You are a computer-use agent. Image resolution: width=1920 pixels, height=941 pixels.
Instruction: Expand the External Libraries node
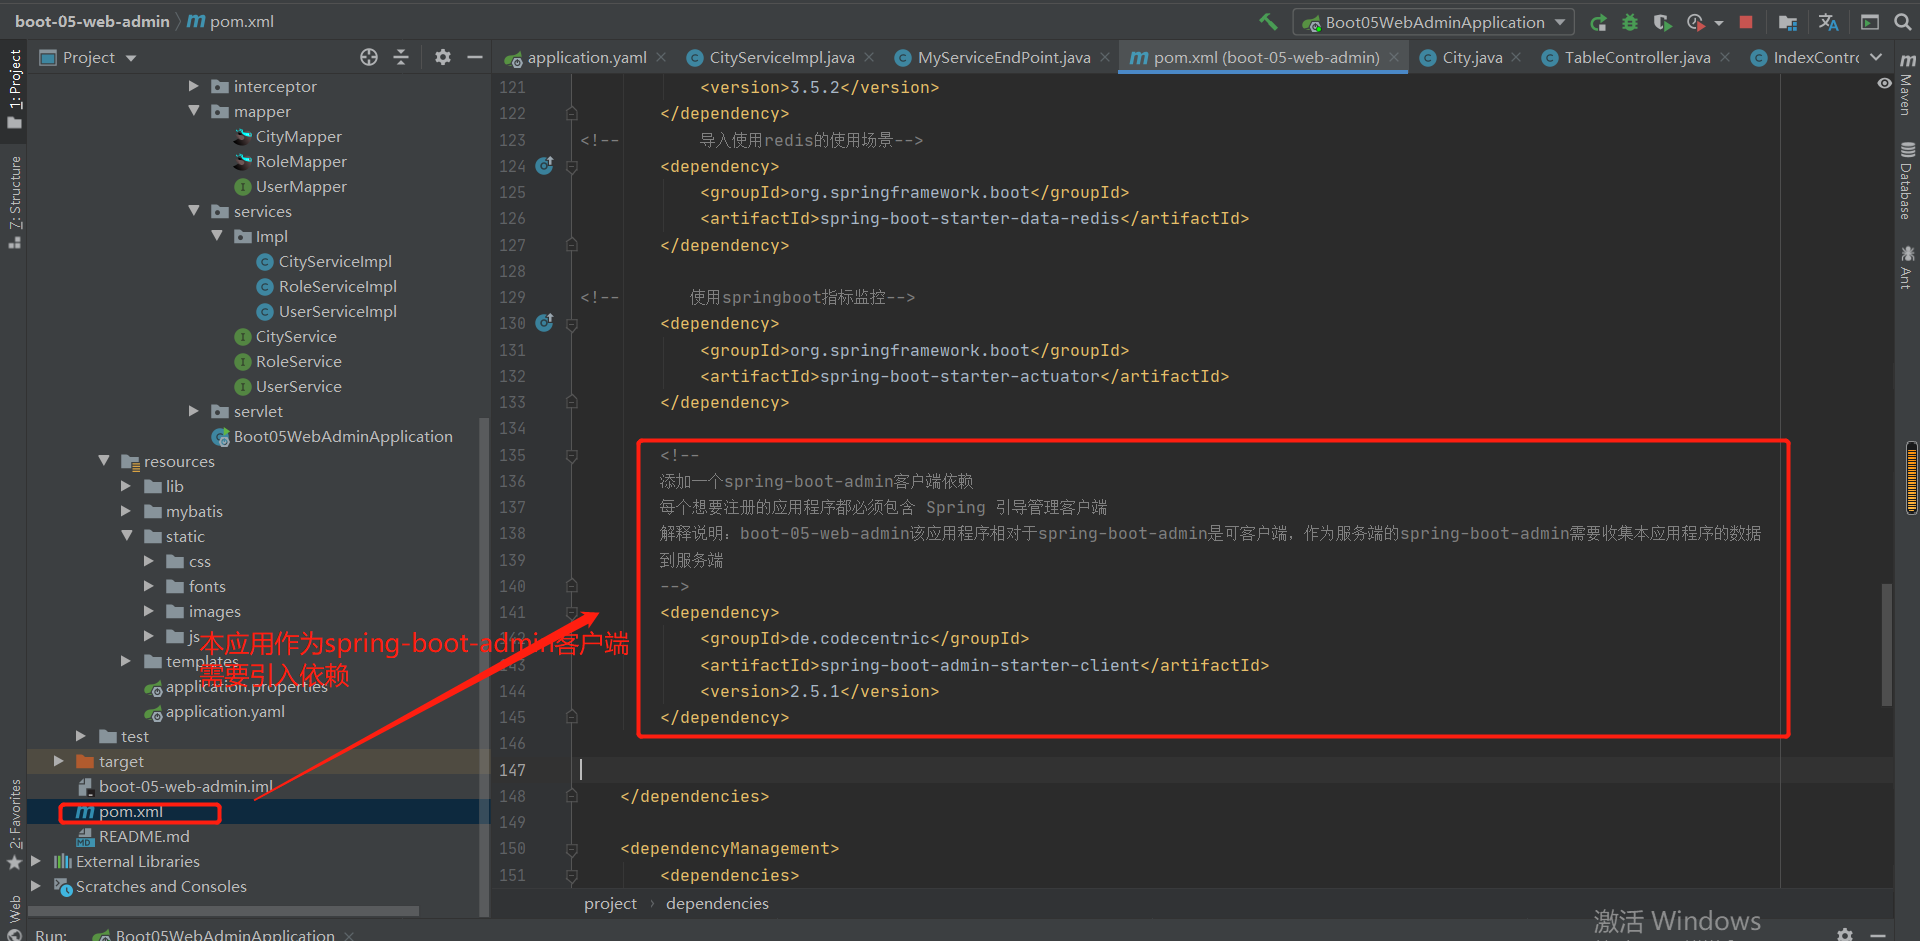coord(36,861)
